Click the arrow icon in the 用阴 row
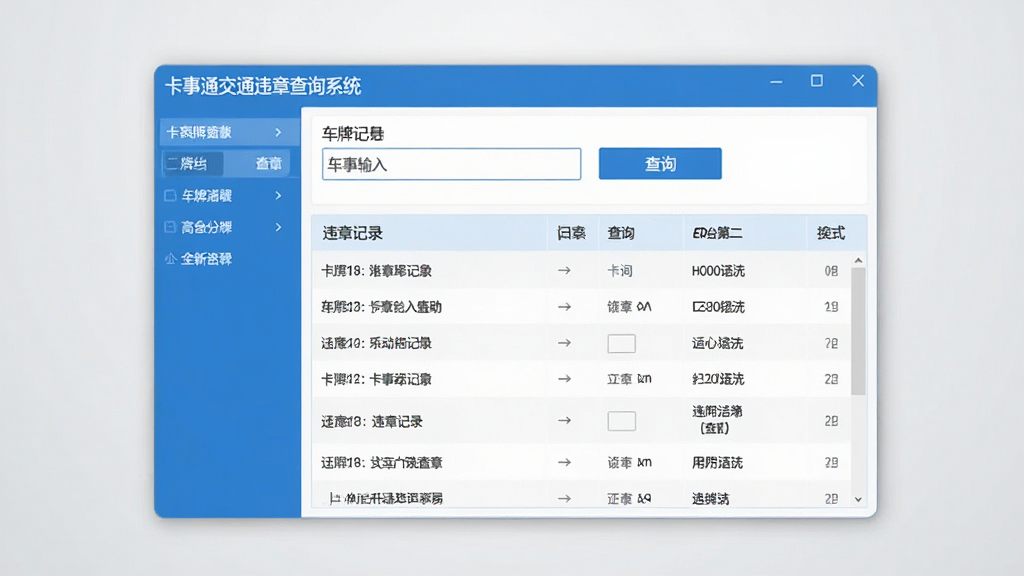The image size is (1024, 576). [x=564, y=462]
